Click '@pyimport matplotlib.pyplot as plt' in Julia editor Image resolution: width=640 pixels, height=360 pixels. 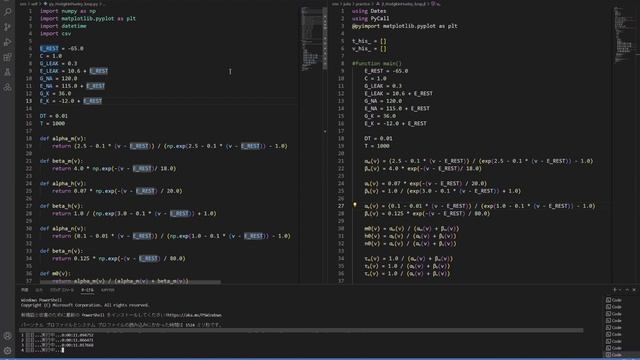coord(405,26)
